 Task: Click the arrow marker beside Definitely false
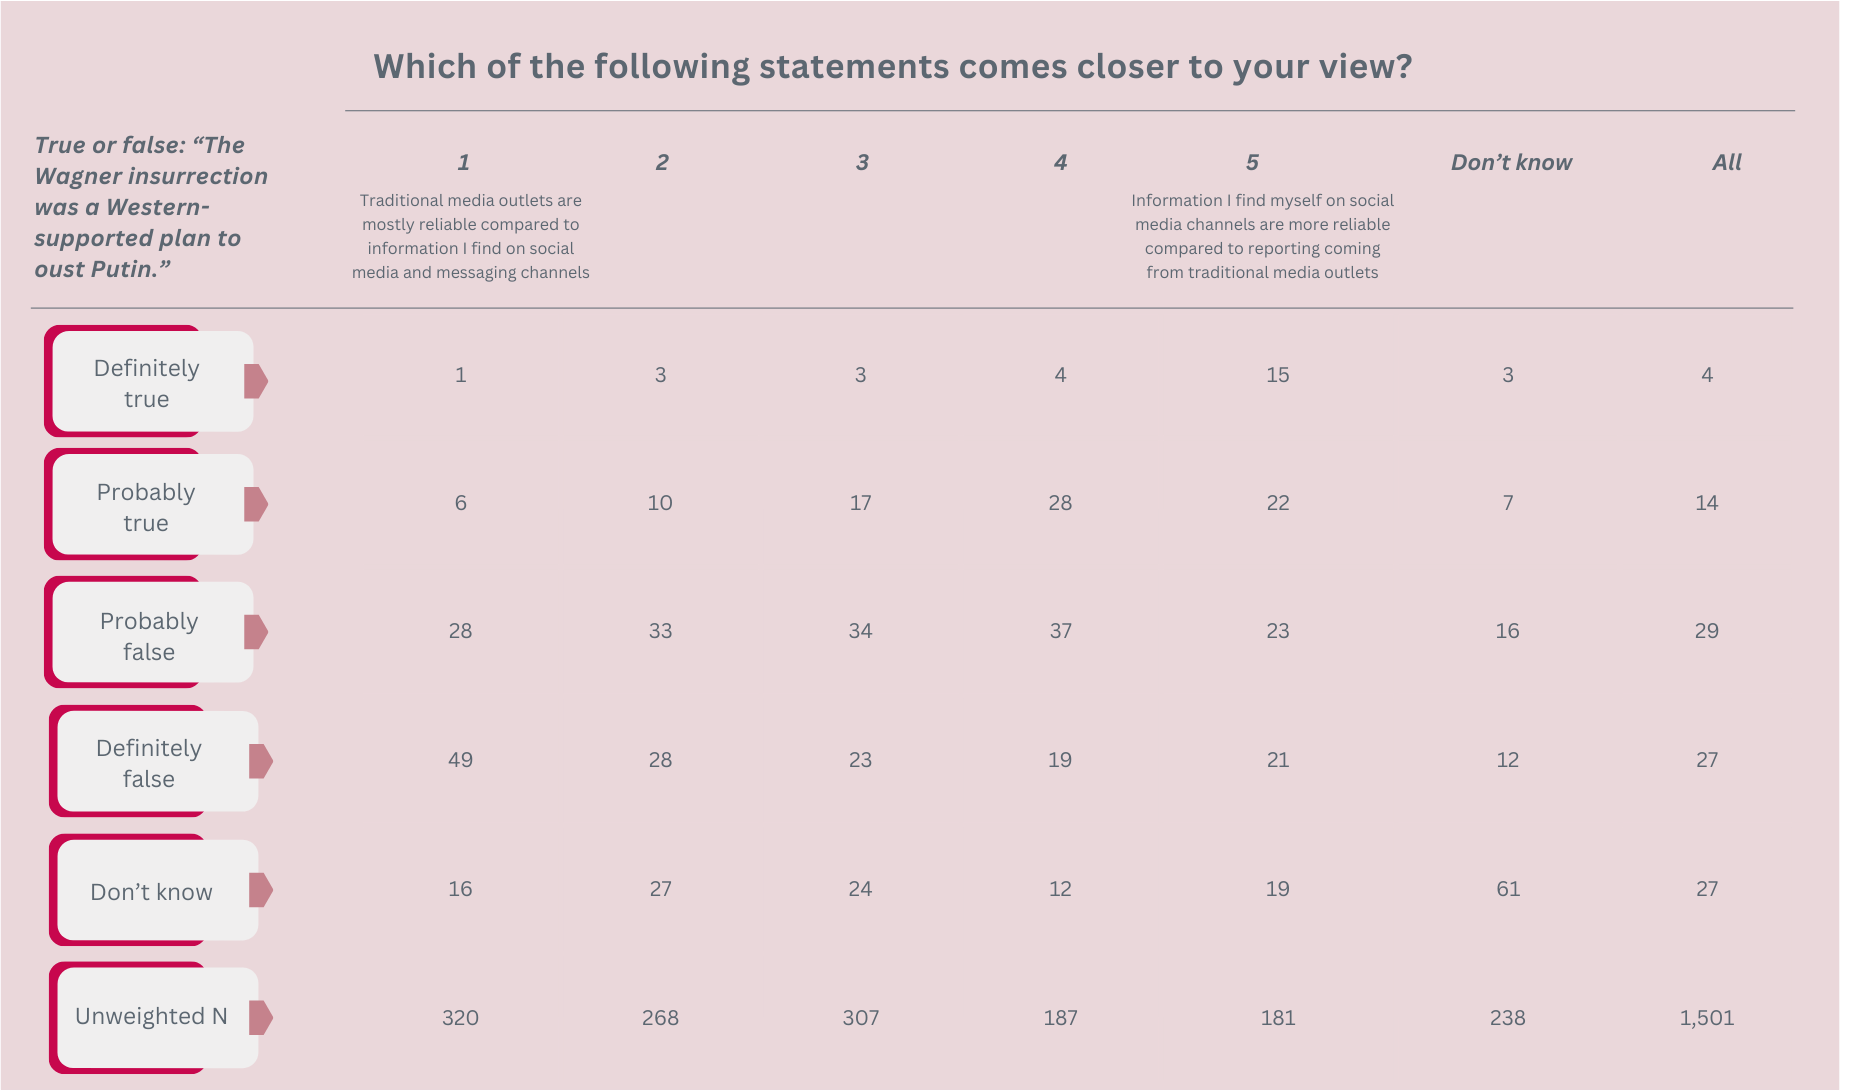click(261, 761)
